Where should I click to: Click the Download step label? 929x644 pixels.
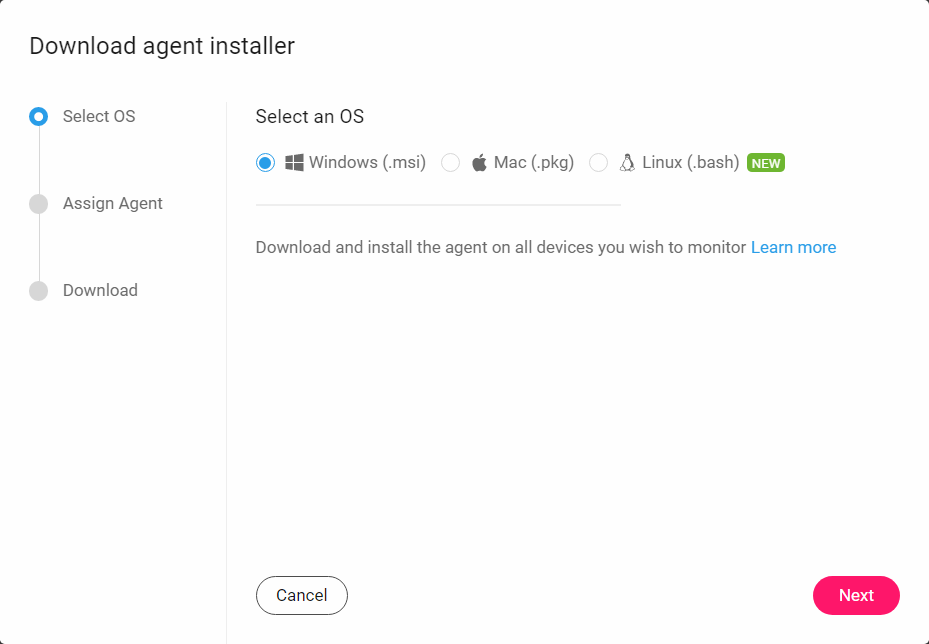click(99, 290)
